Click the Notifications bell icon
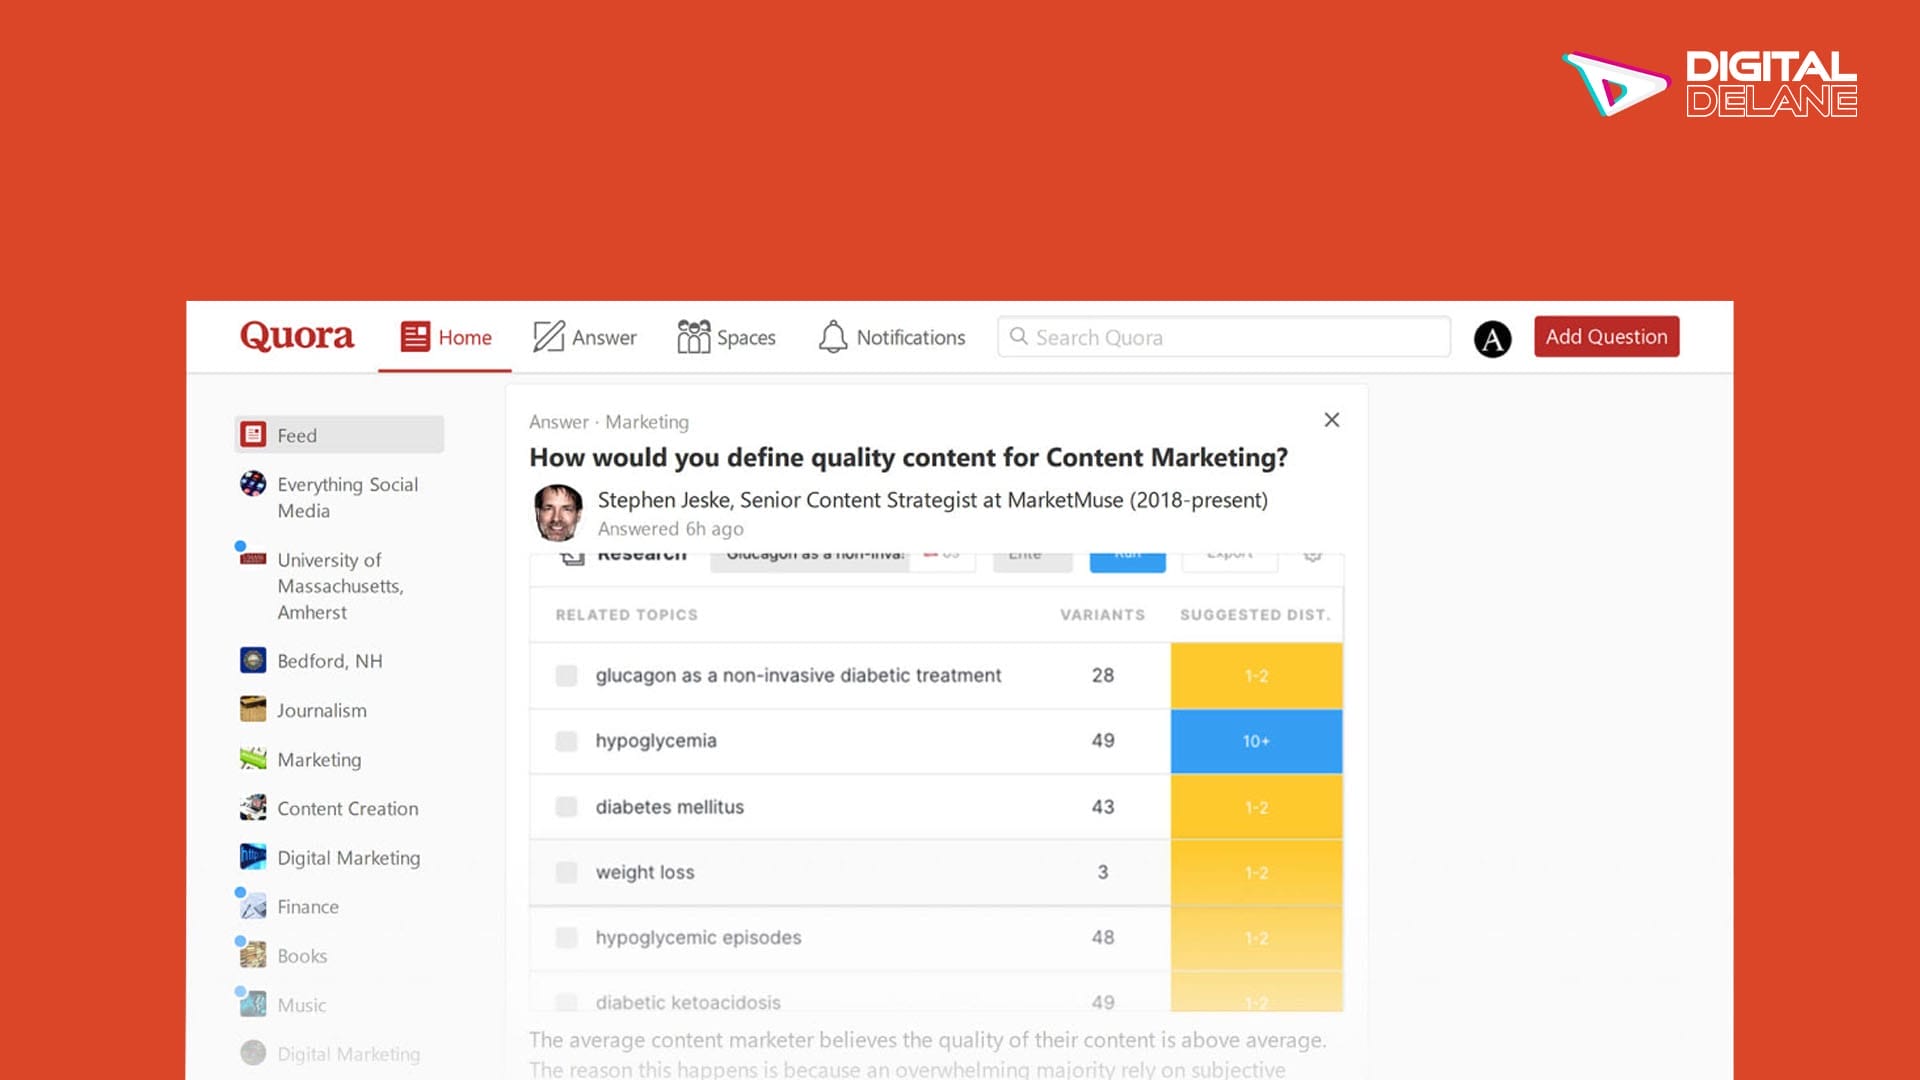Viewport: 1920px width, 1080px height. coord(832,337)
